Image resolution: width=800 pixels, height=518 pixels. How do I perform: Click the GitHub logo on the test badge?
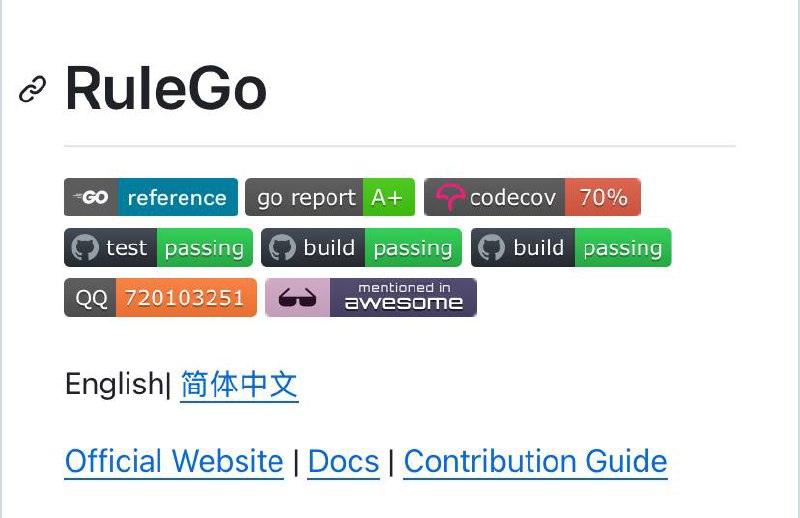pos(85,248)
